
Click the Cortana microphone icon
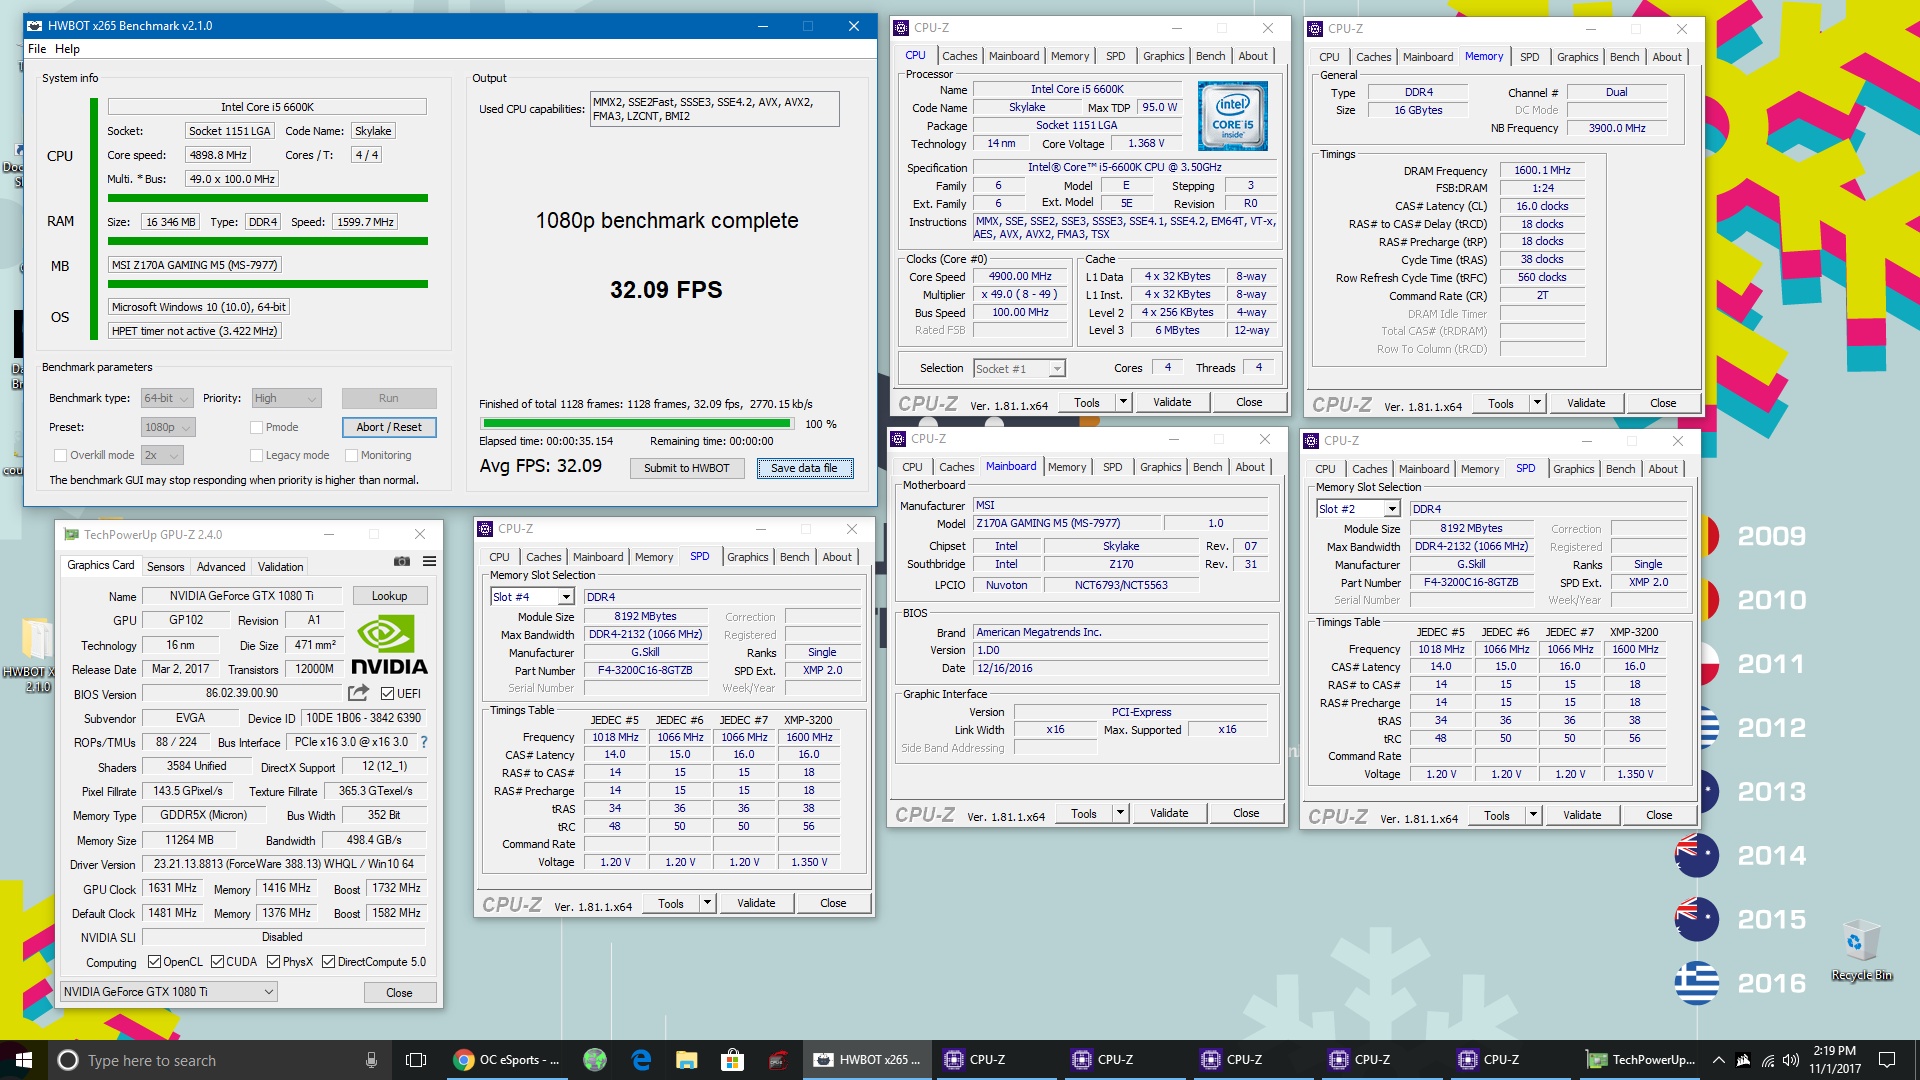[371, 1060]
